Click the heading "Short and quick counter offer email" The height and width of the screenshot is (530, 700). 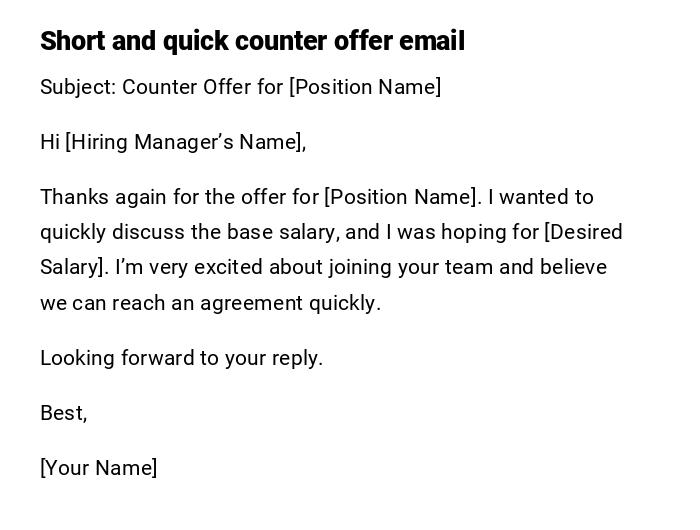click(252, 41)
